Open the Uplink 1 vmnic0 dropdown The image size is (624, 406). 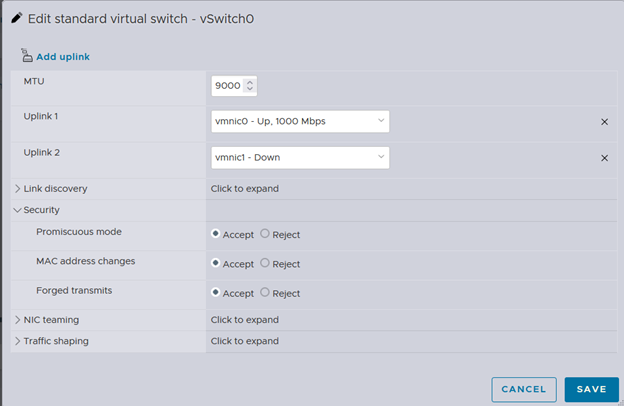tap(299, 122)
